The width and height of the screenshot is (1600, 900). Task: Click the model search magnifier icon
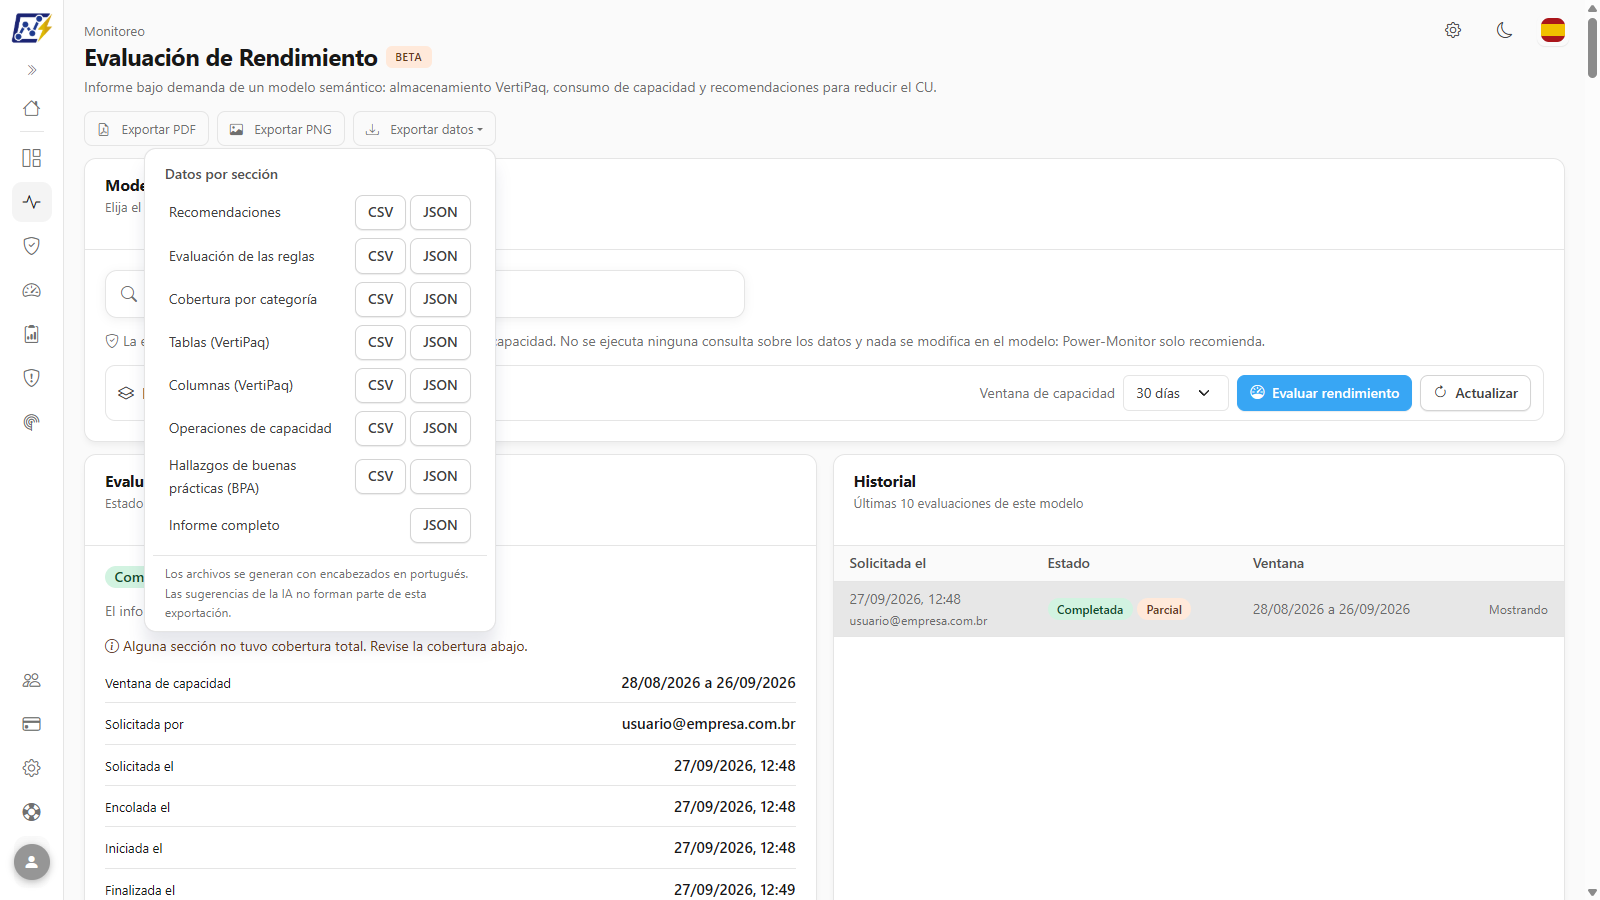129,294
